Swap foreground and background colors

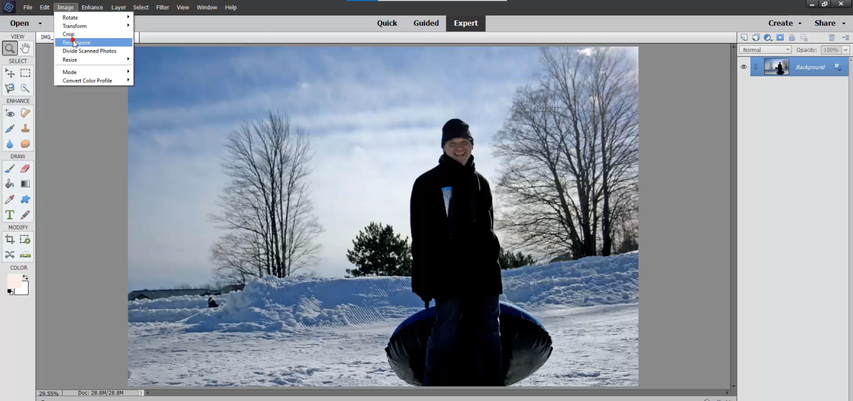[x=25, y=277]
